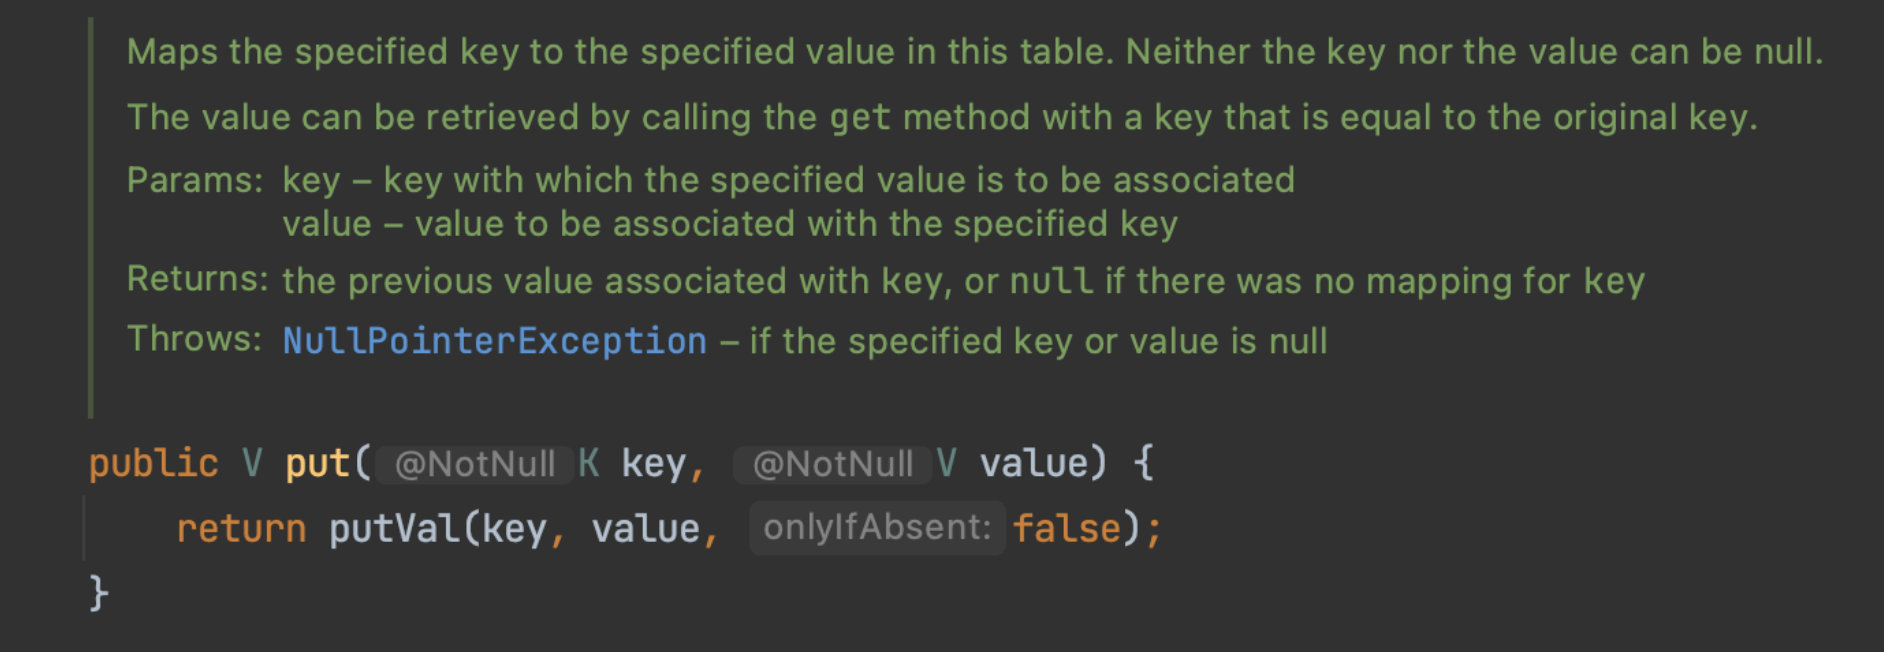Click the public keyword
Viewport: 1884px width, 652px height.
click(153, 464)
